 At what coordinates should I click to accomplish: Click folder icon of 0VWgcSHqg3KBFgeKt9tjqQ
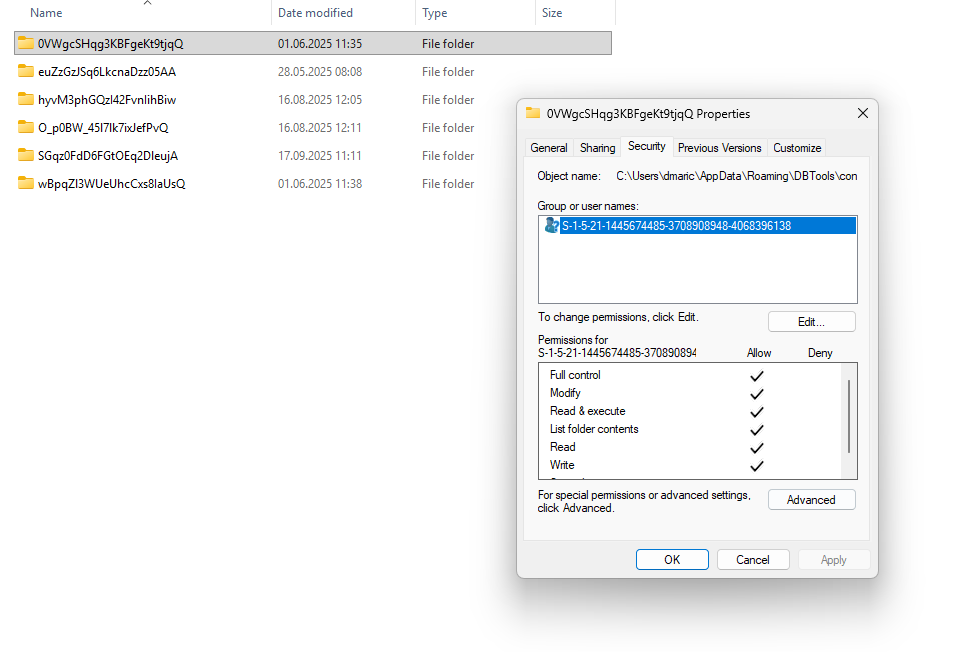(26, 43)
